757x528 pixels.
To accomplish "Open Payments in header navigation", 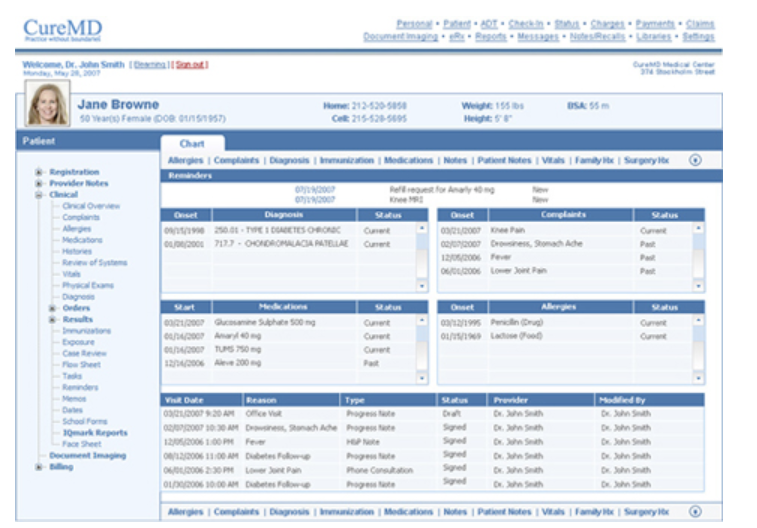I will click(655, 24).
